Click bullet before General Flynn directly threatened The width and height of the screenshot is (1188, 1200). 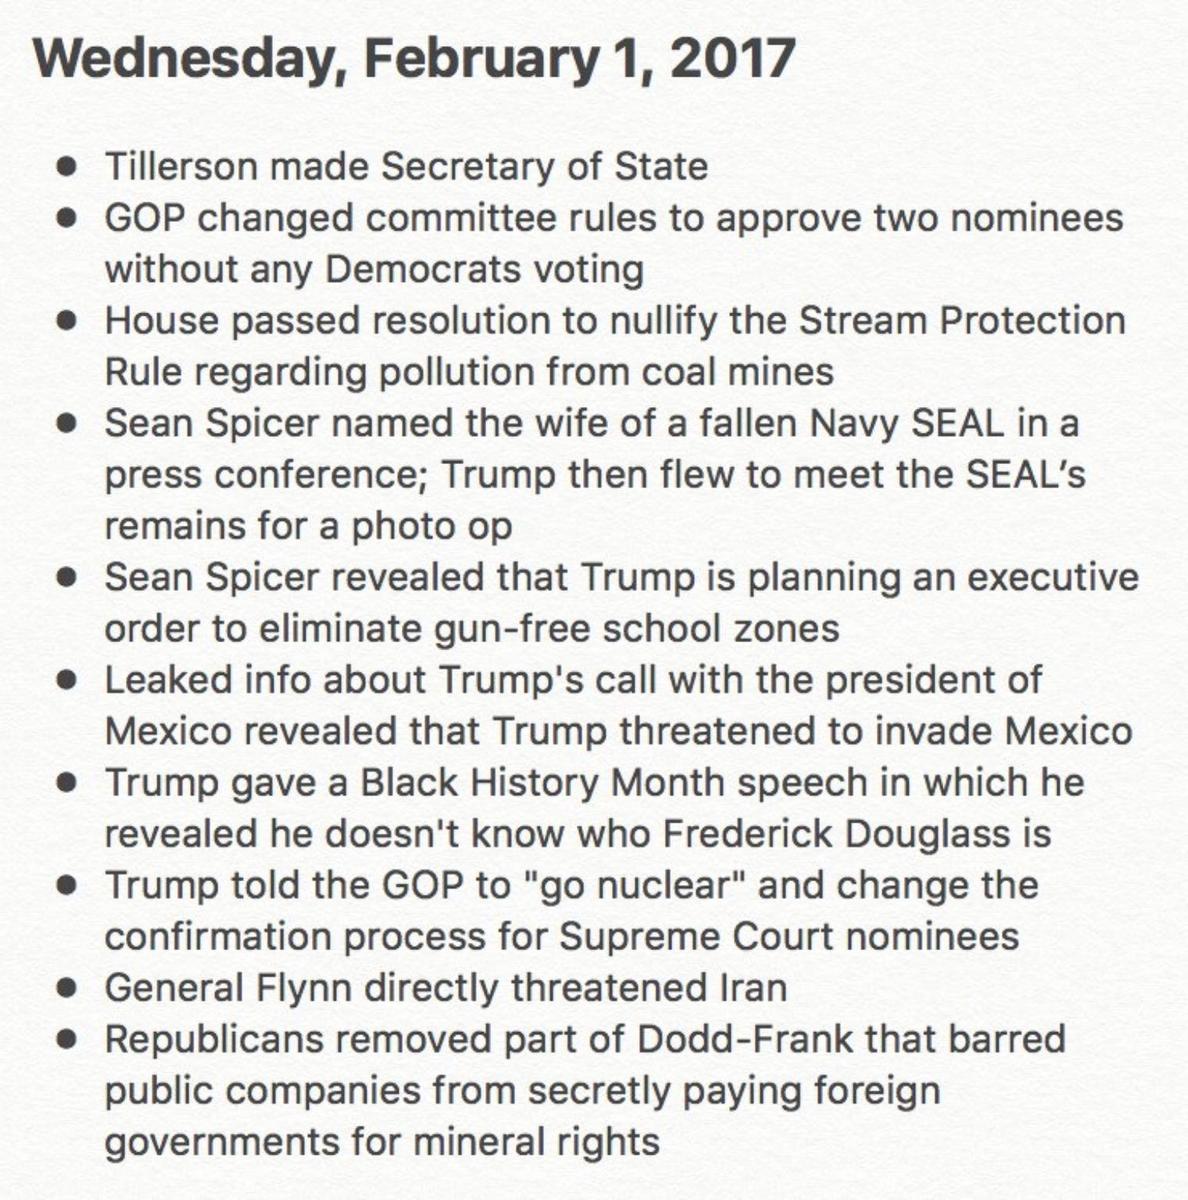click(69, 989)
